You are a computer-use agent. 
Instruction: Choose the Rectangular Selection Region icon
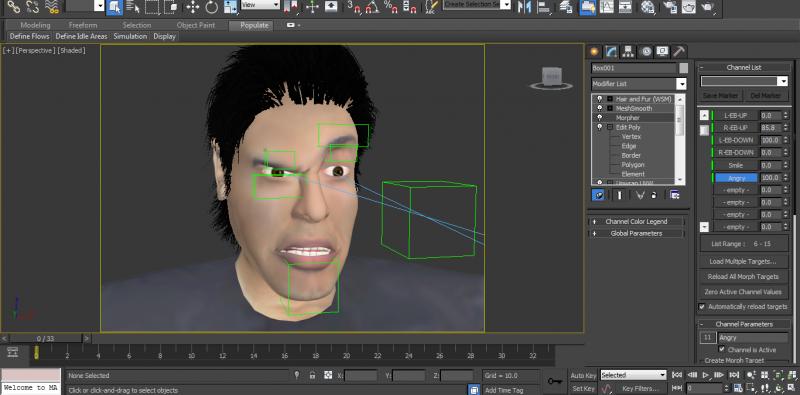[x=152, y=7]
